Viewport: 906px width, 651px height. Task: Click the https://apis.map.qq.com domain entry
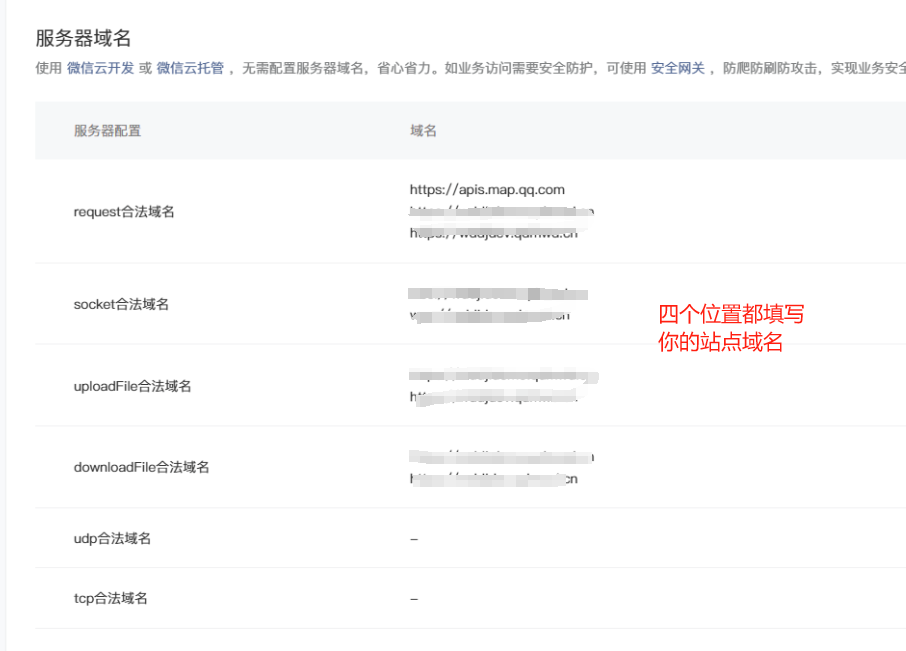[487, 189]
